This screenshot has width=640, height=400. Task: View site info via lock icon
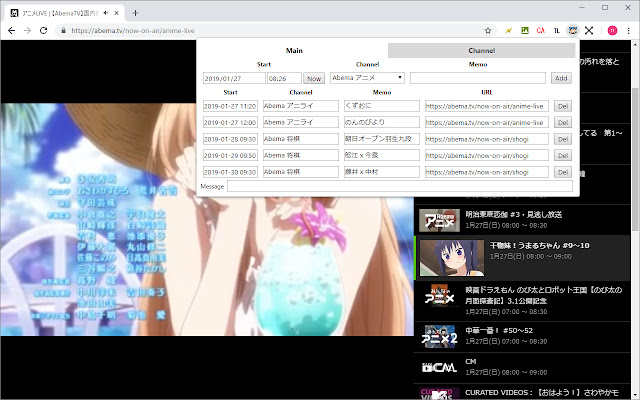point(63,31)
